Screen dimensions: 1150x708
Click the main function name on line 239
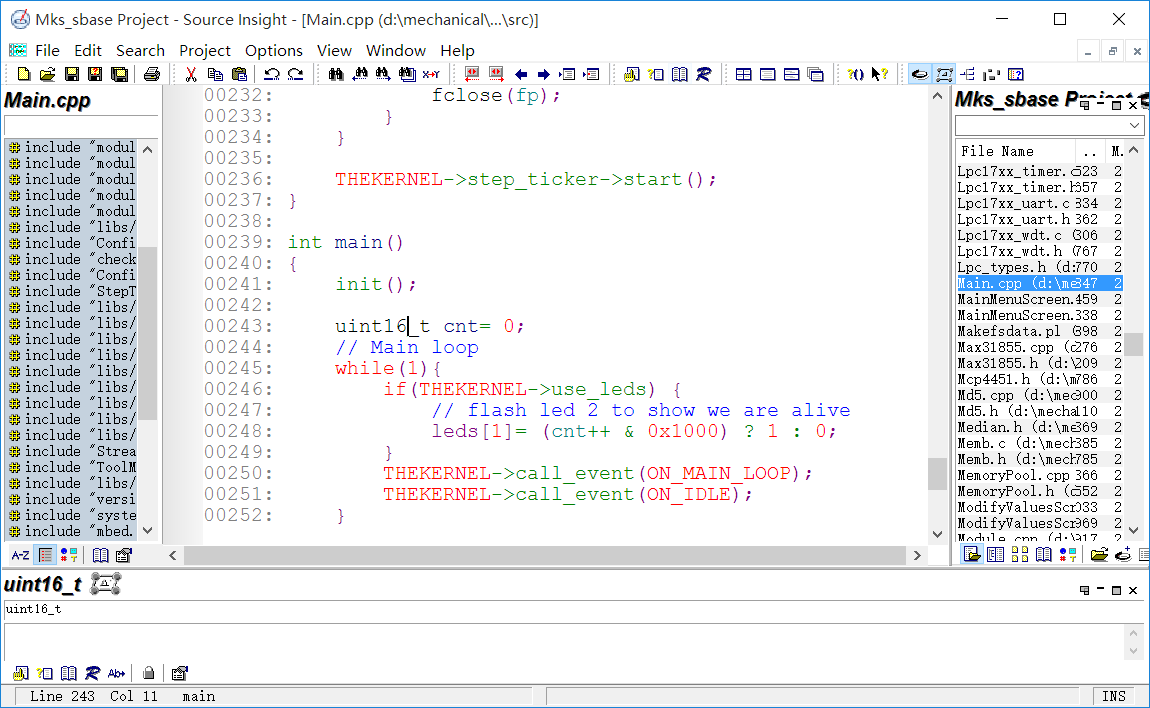[x=358, y=242]
